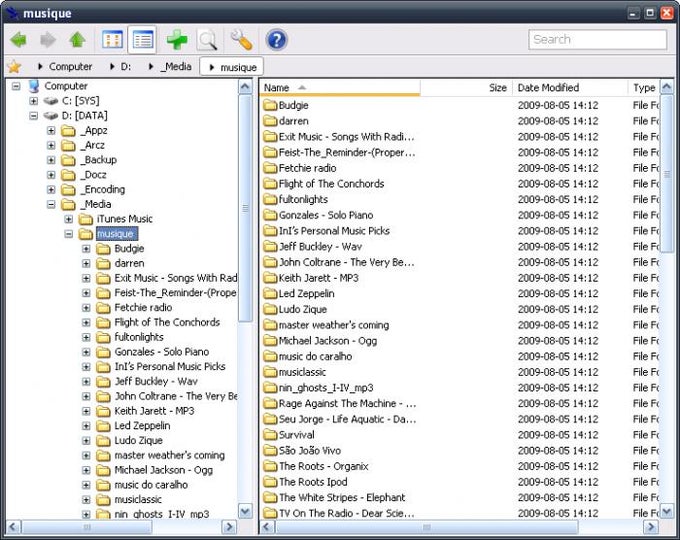
Task: Click the Ludo Zique folder icon in list
Action: tap(270, 309)
